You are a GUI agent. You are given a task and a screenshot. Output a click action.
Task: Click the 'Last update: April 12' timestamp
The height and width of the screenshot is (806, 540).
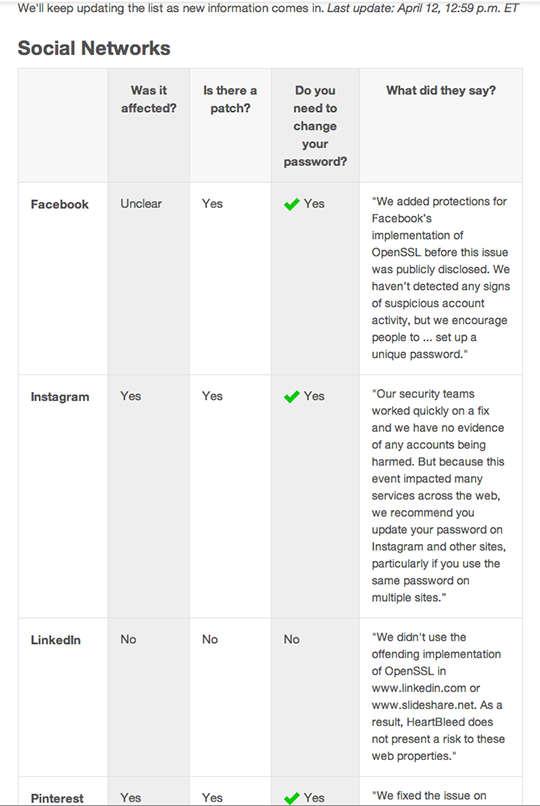pyautogui.click(x=423, y=8)
